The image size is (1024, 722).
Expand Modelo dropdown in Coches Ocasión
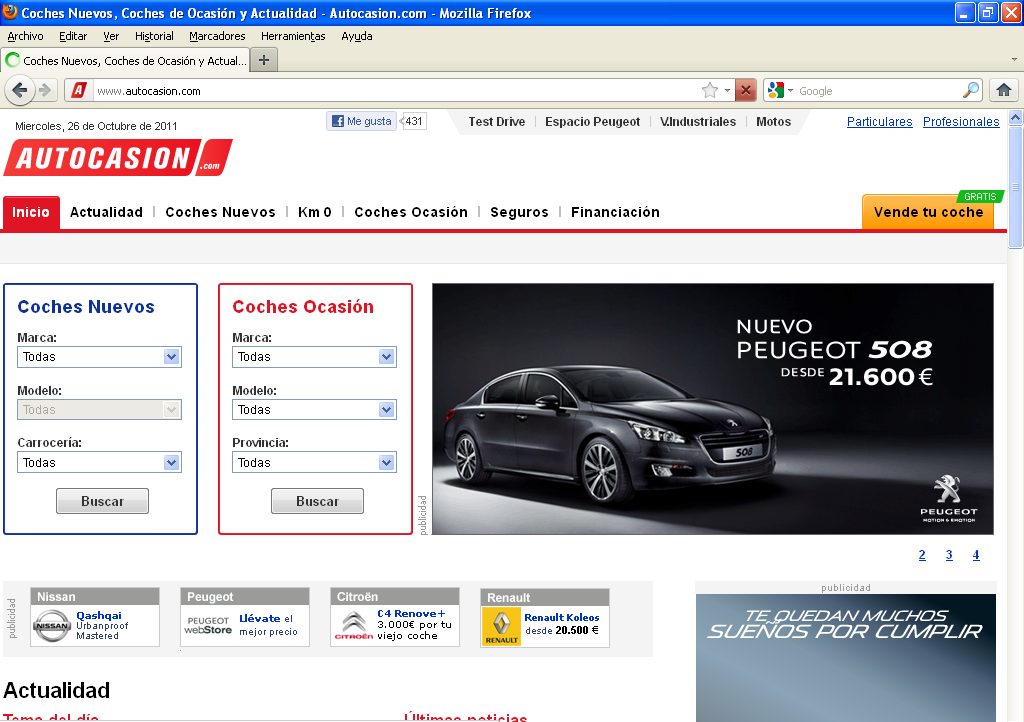386,409
